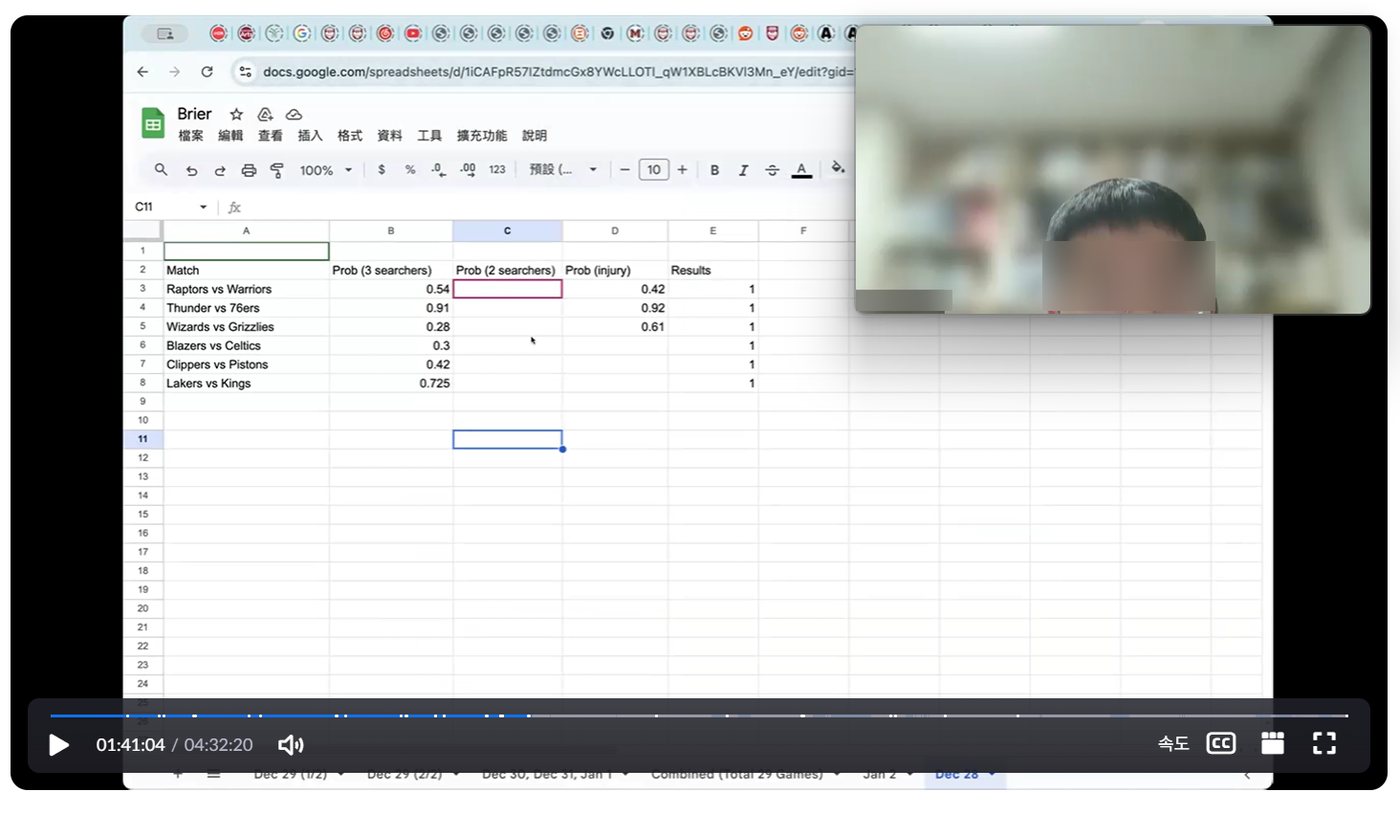Apply percent format to the cell
The image size is (1400, 814).
410,170
